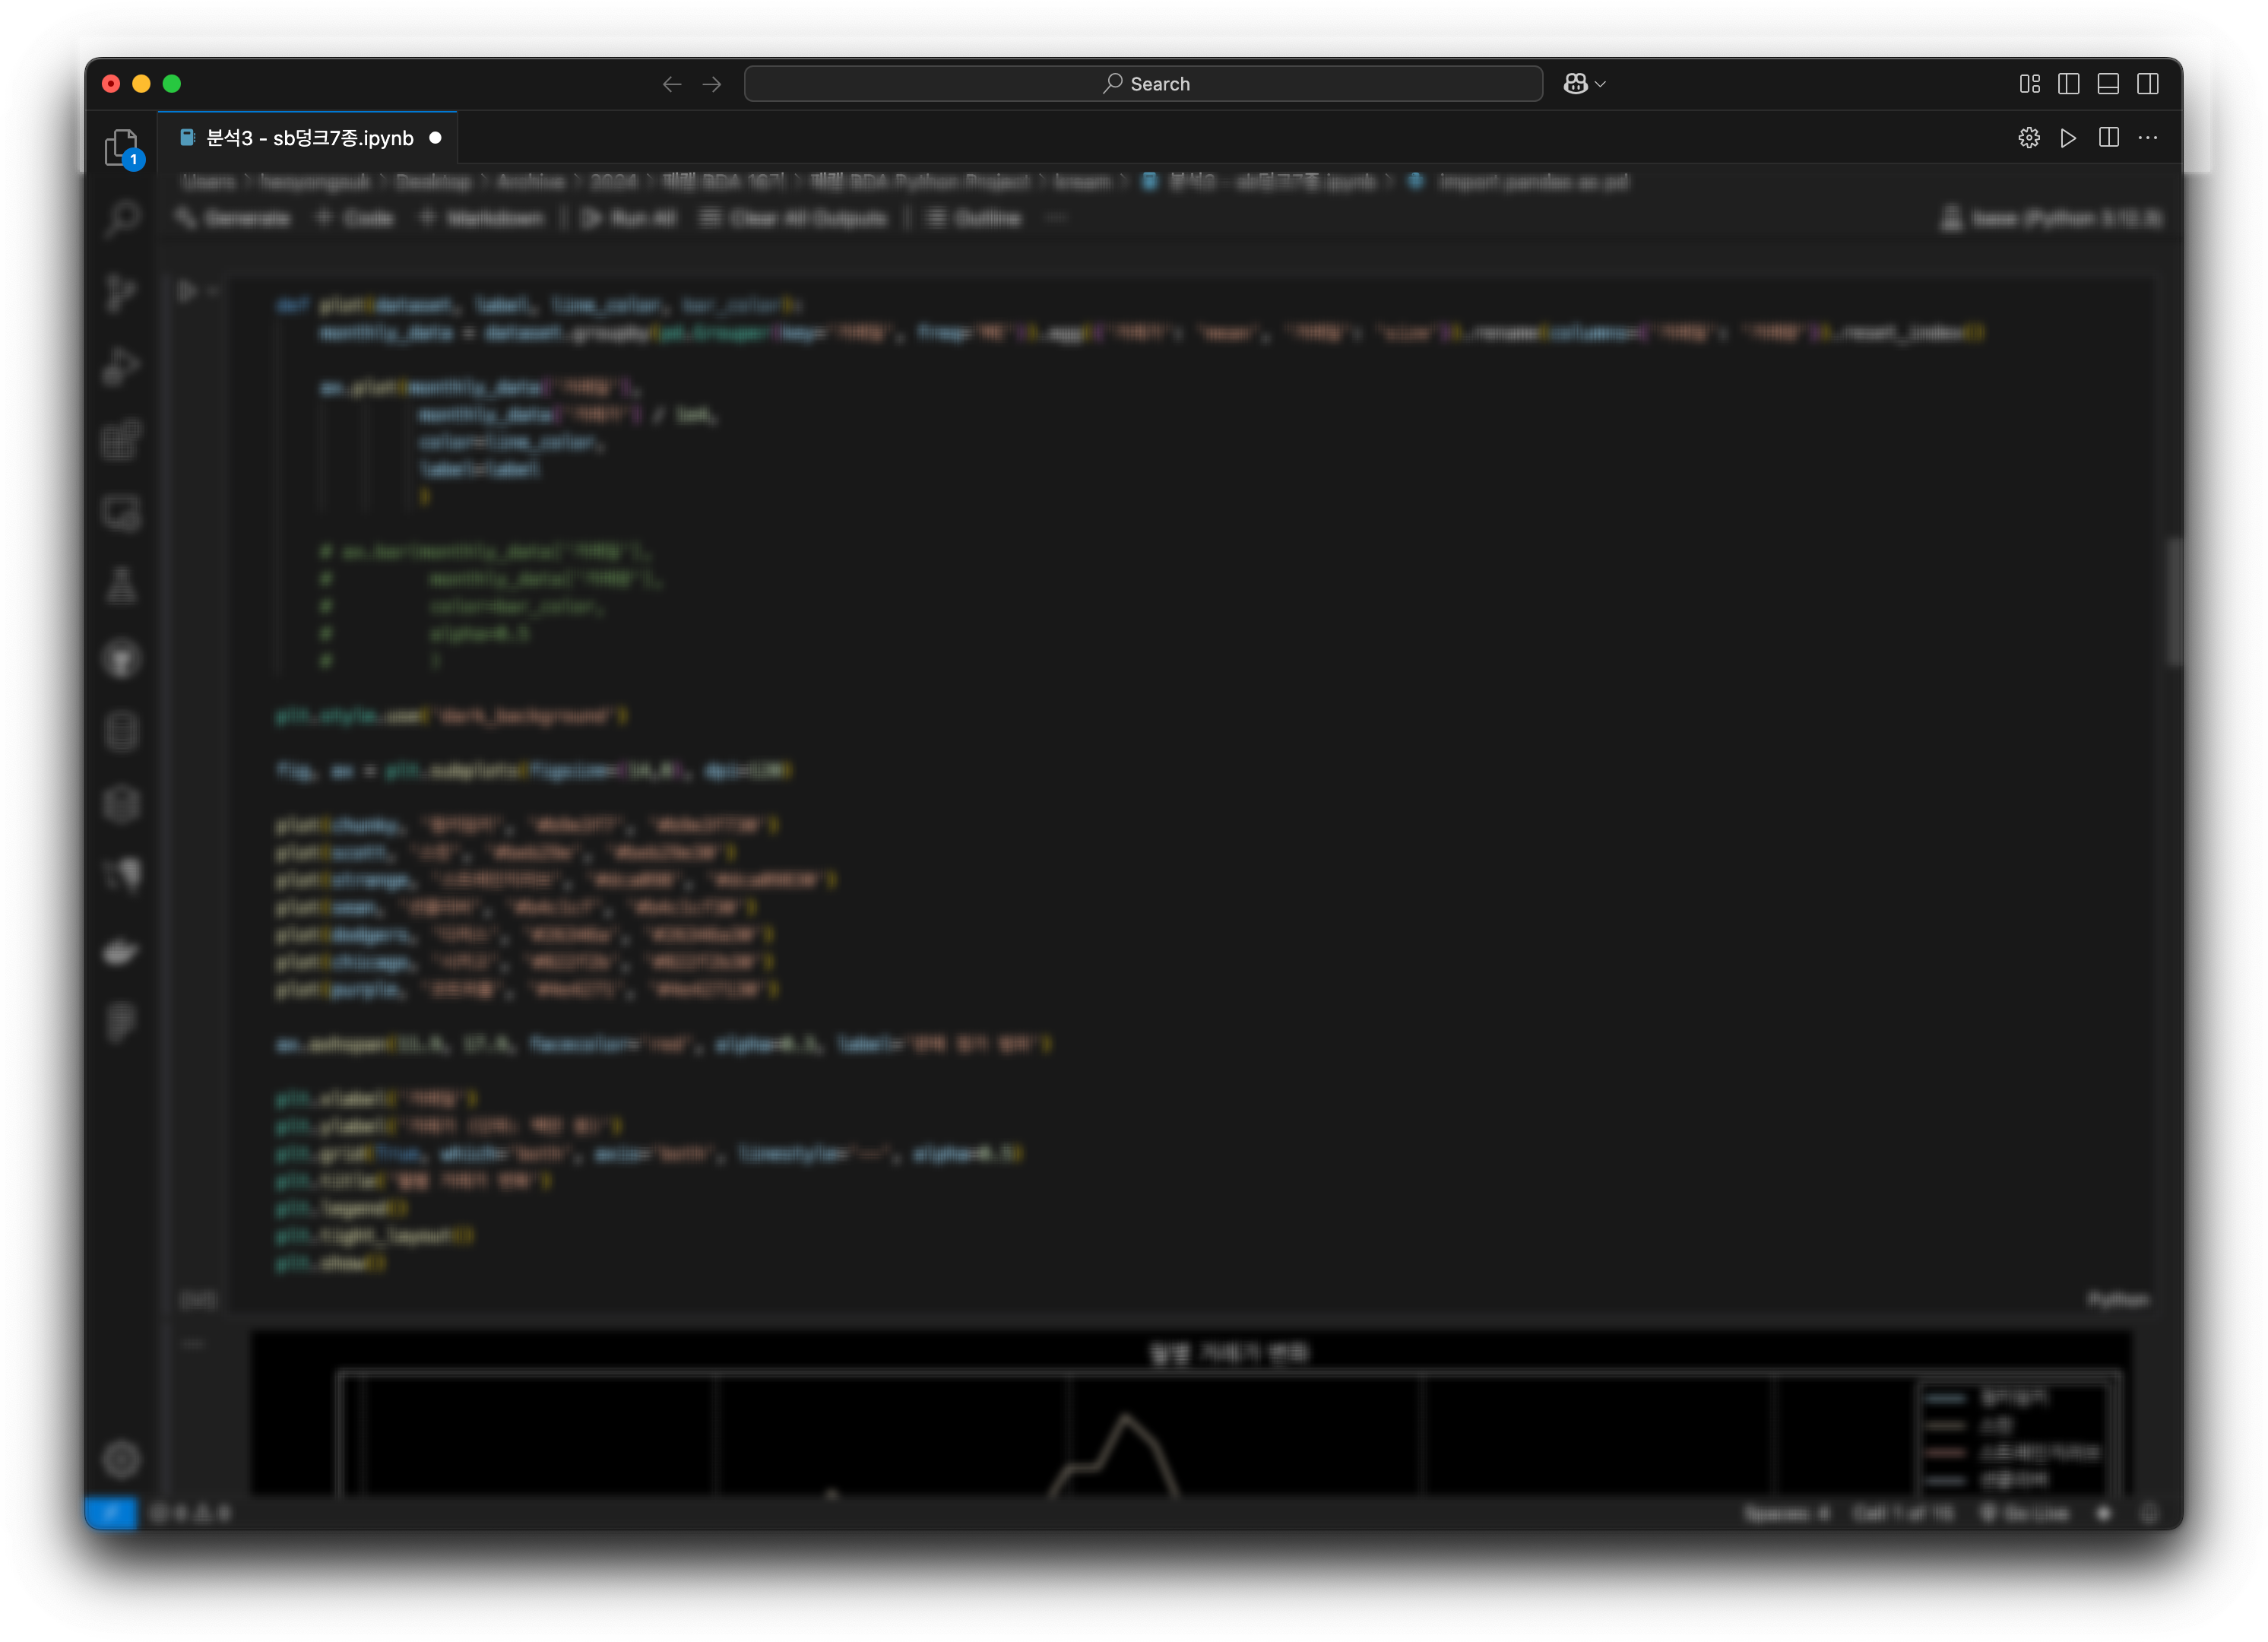Click the Run triangle icon in editor actions
2268x1642 pixels.
coord(2068,138)
